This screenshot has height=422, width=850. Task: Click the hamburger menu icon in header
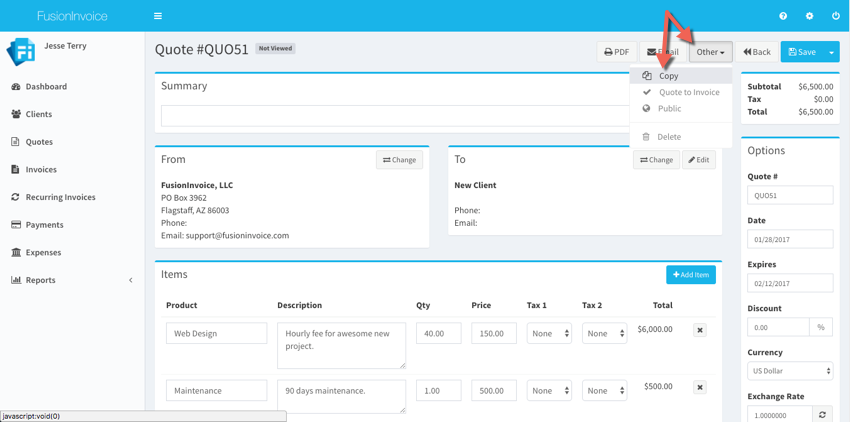point(157,16)
